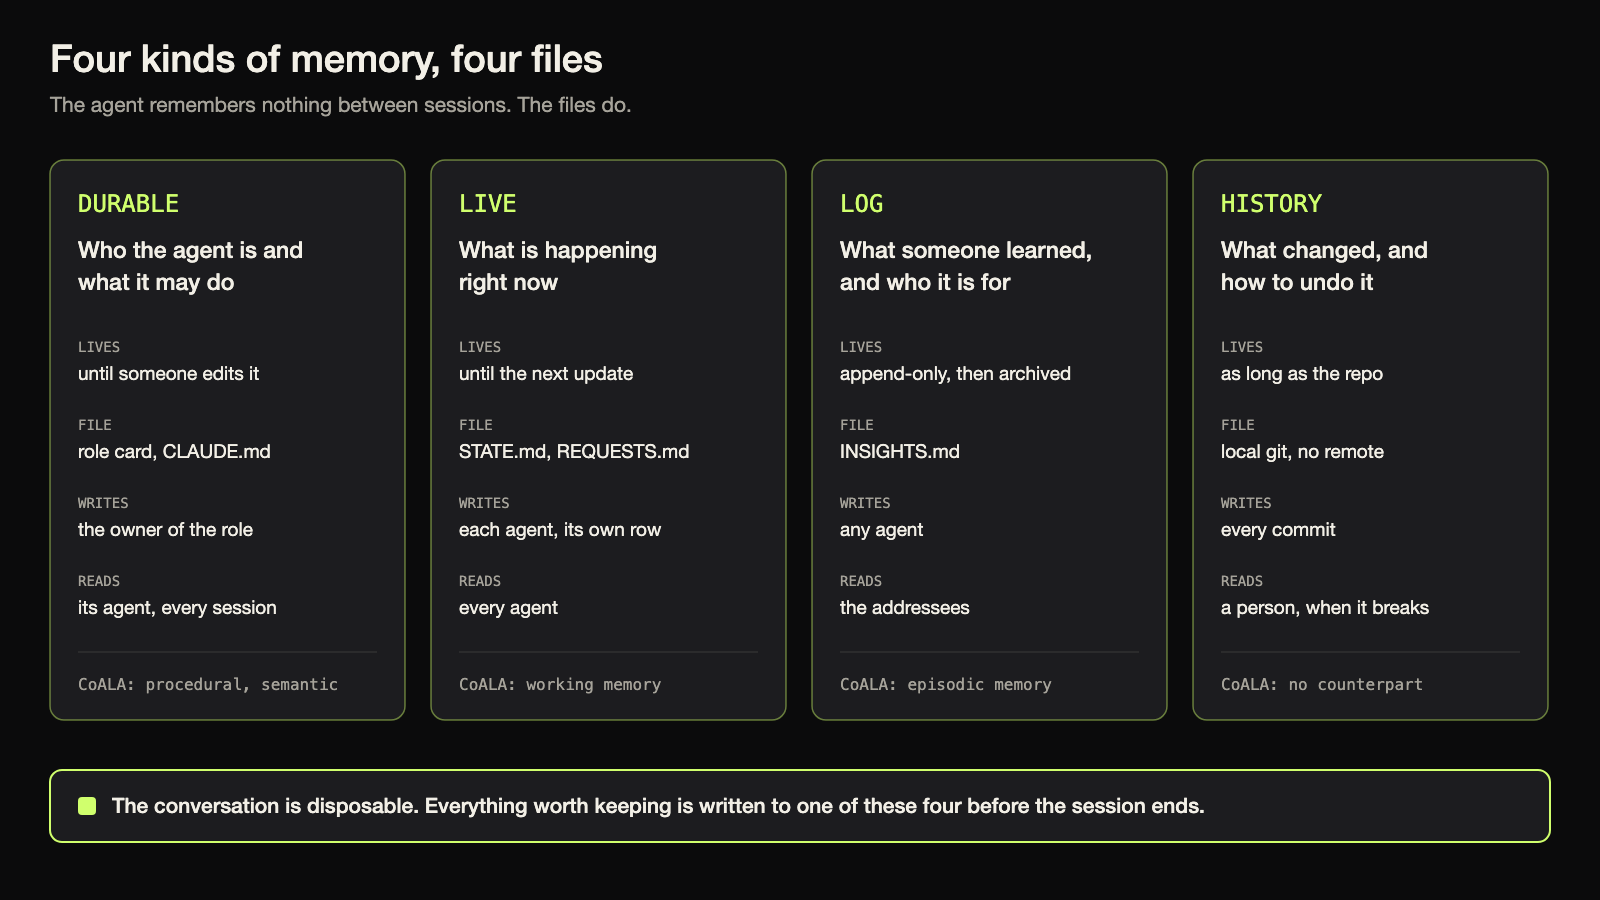Click 'until the next update' value
The image size is (1600, 900).
click(x=546, y=374)
